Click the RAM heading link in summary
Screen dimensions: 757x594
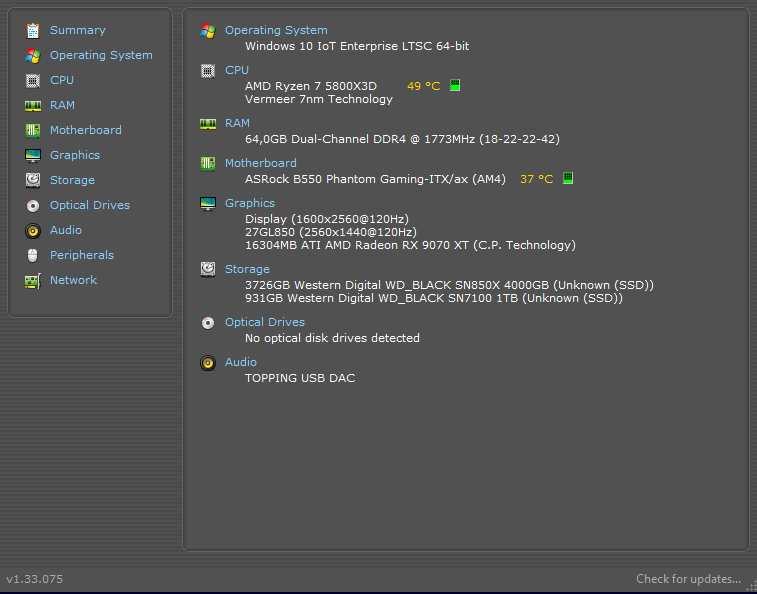237,123
